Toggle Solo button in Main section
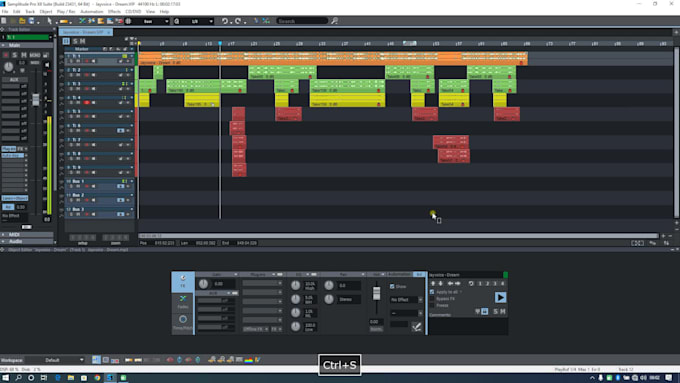Viewport: 680px width, 383px height. [x=15, y=55]
